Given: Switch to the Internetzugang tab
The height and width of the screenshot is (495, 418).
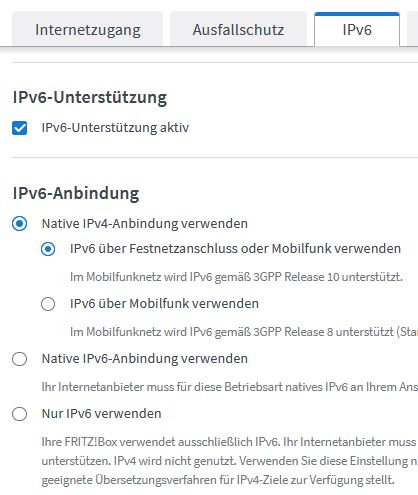Looking at the screenshot, I should tap(87, 29).
